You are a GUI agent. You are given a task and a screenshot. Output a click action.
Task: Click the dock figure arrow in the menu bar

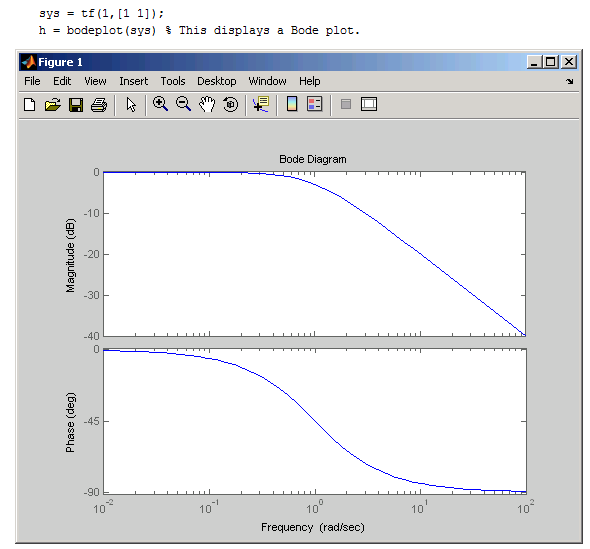pyautogui.click(x=570, y=81)
